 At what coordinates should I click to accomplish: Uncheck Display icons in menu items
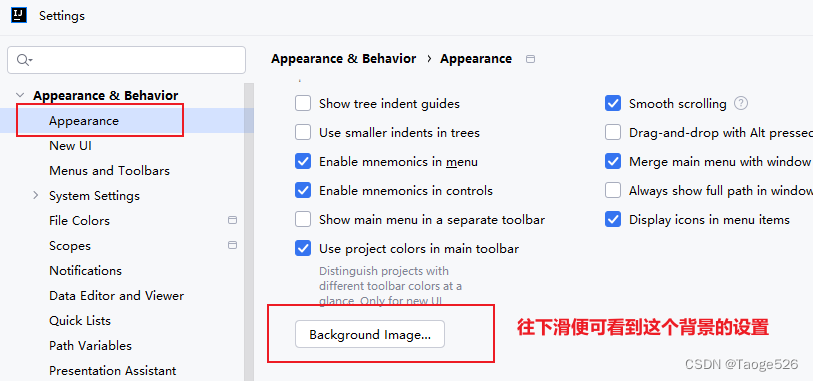[x=613, y=220]
